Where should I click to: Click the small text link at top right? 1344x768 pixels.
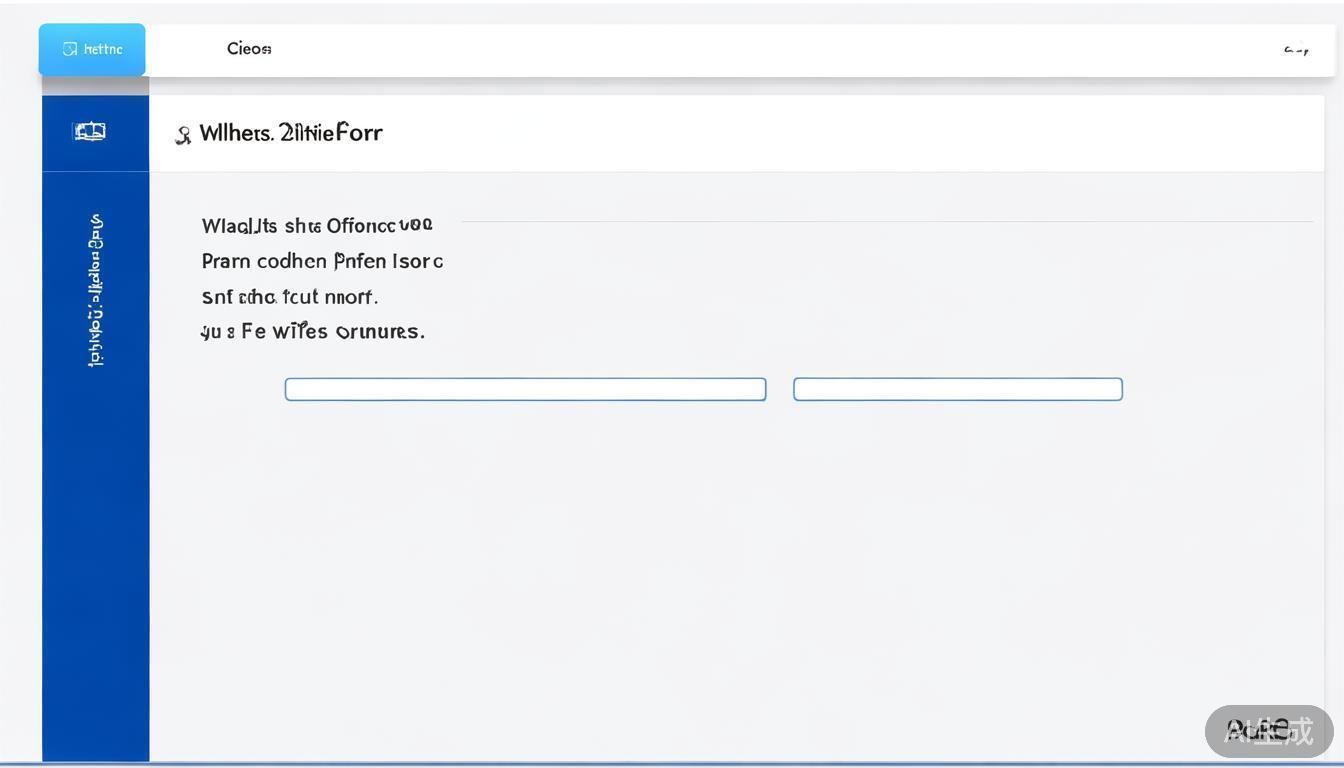point(1296,50)
